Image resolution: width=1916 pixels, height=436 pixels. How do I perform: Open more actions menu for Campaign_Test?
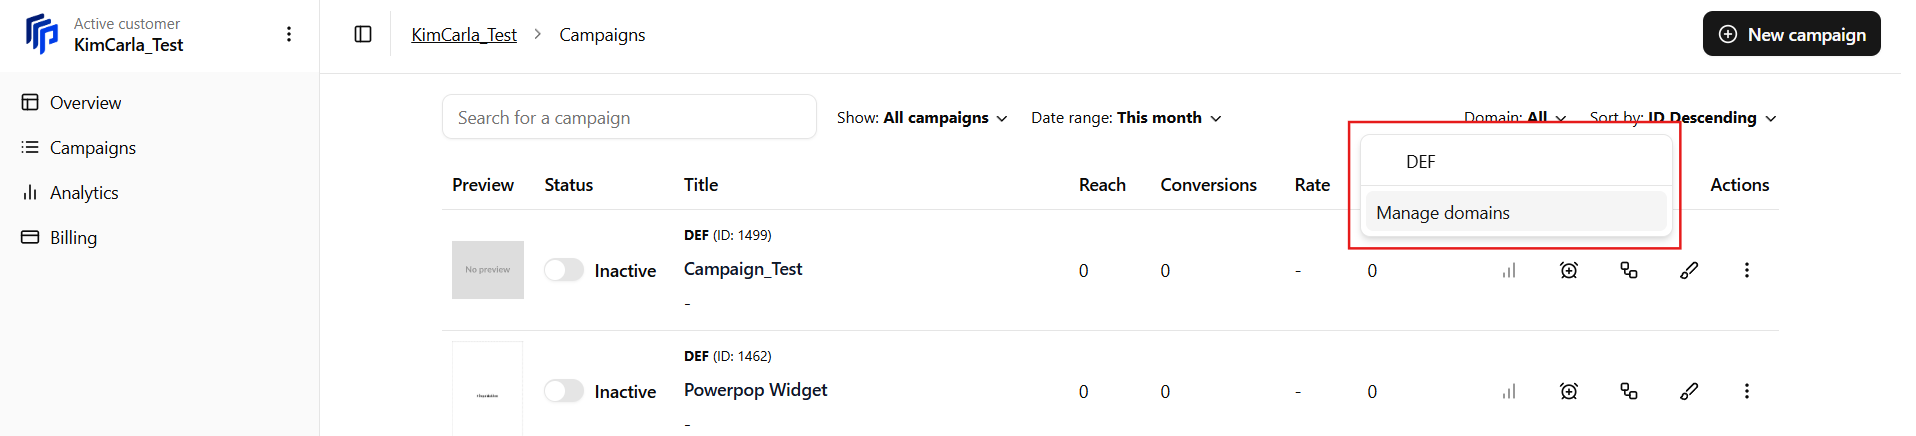pos(1747,271)
